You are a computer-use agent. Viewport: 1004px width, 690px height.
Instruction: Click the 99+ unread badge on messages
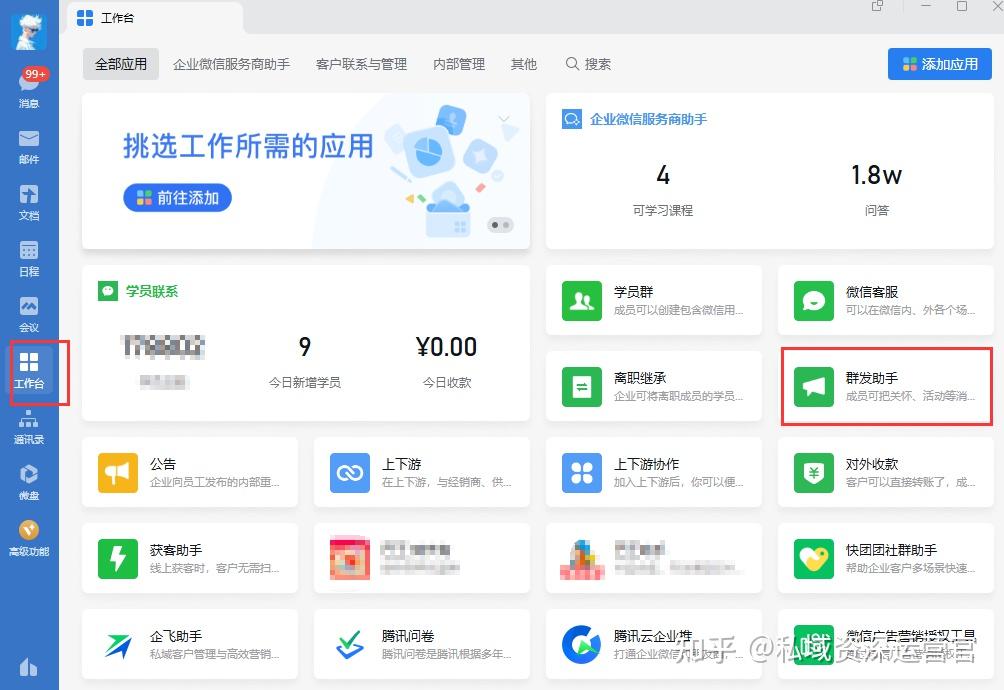pos(35,74)
